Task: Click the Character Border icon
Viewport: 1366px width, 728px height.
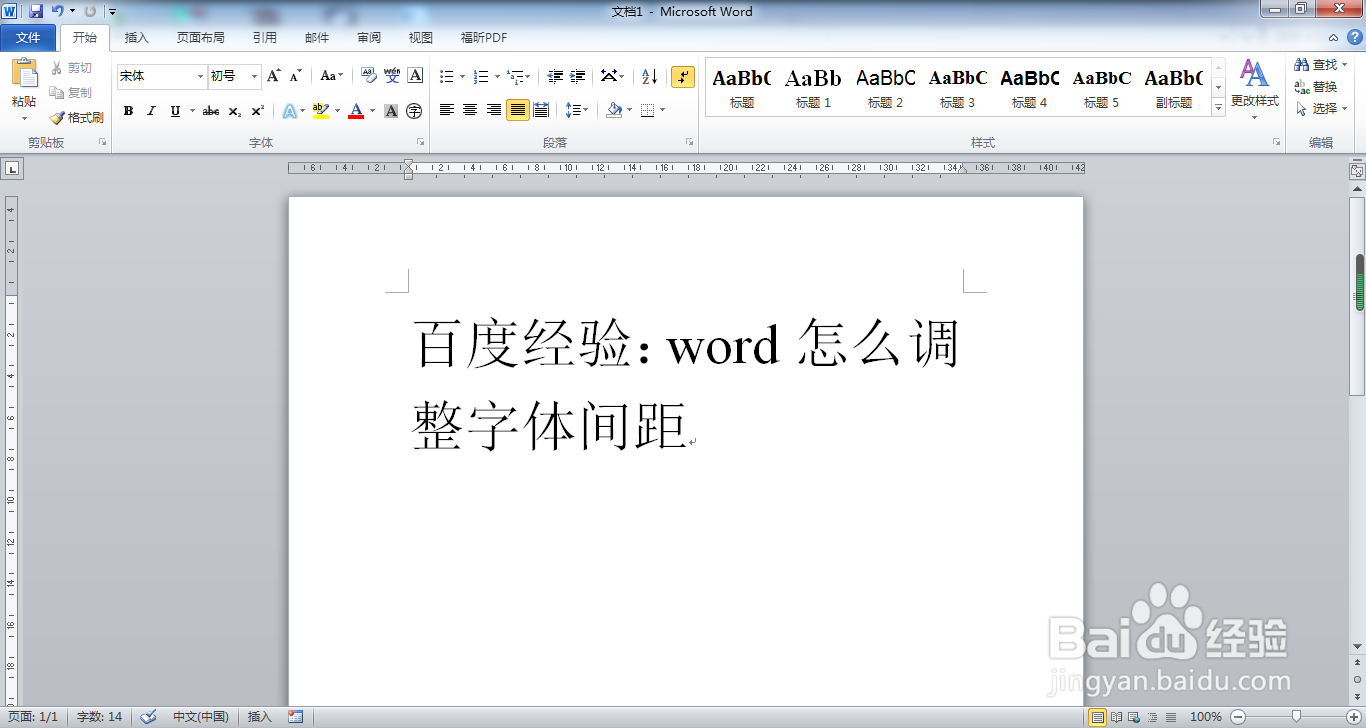Action: coord(415,76)
